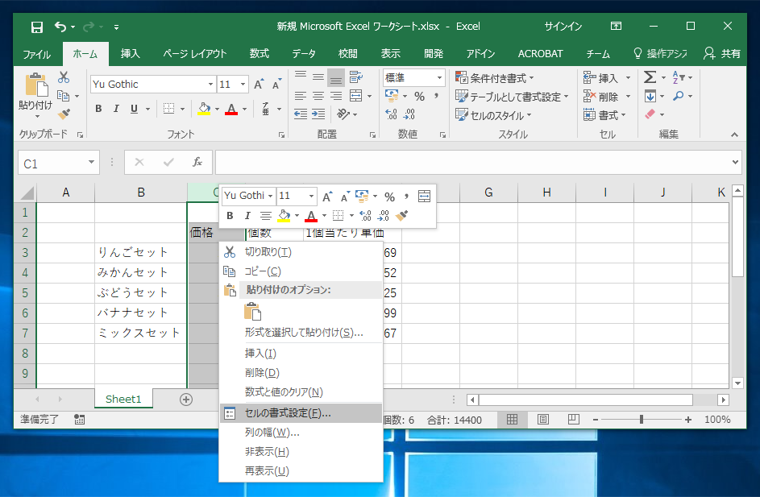Open the number format dropdown
760x497 pixels.
[439, 78]
